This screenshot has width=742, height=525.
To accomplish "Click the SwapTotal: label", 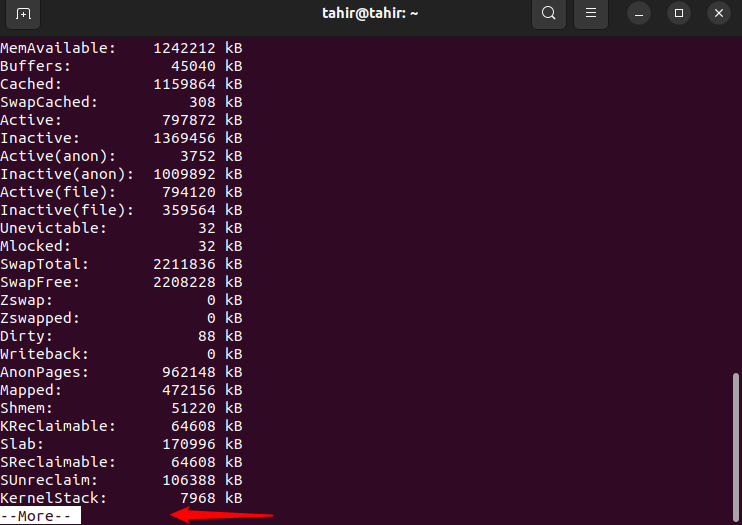I will pyautogui.click(x=44, y=264).
